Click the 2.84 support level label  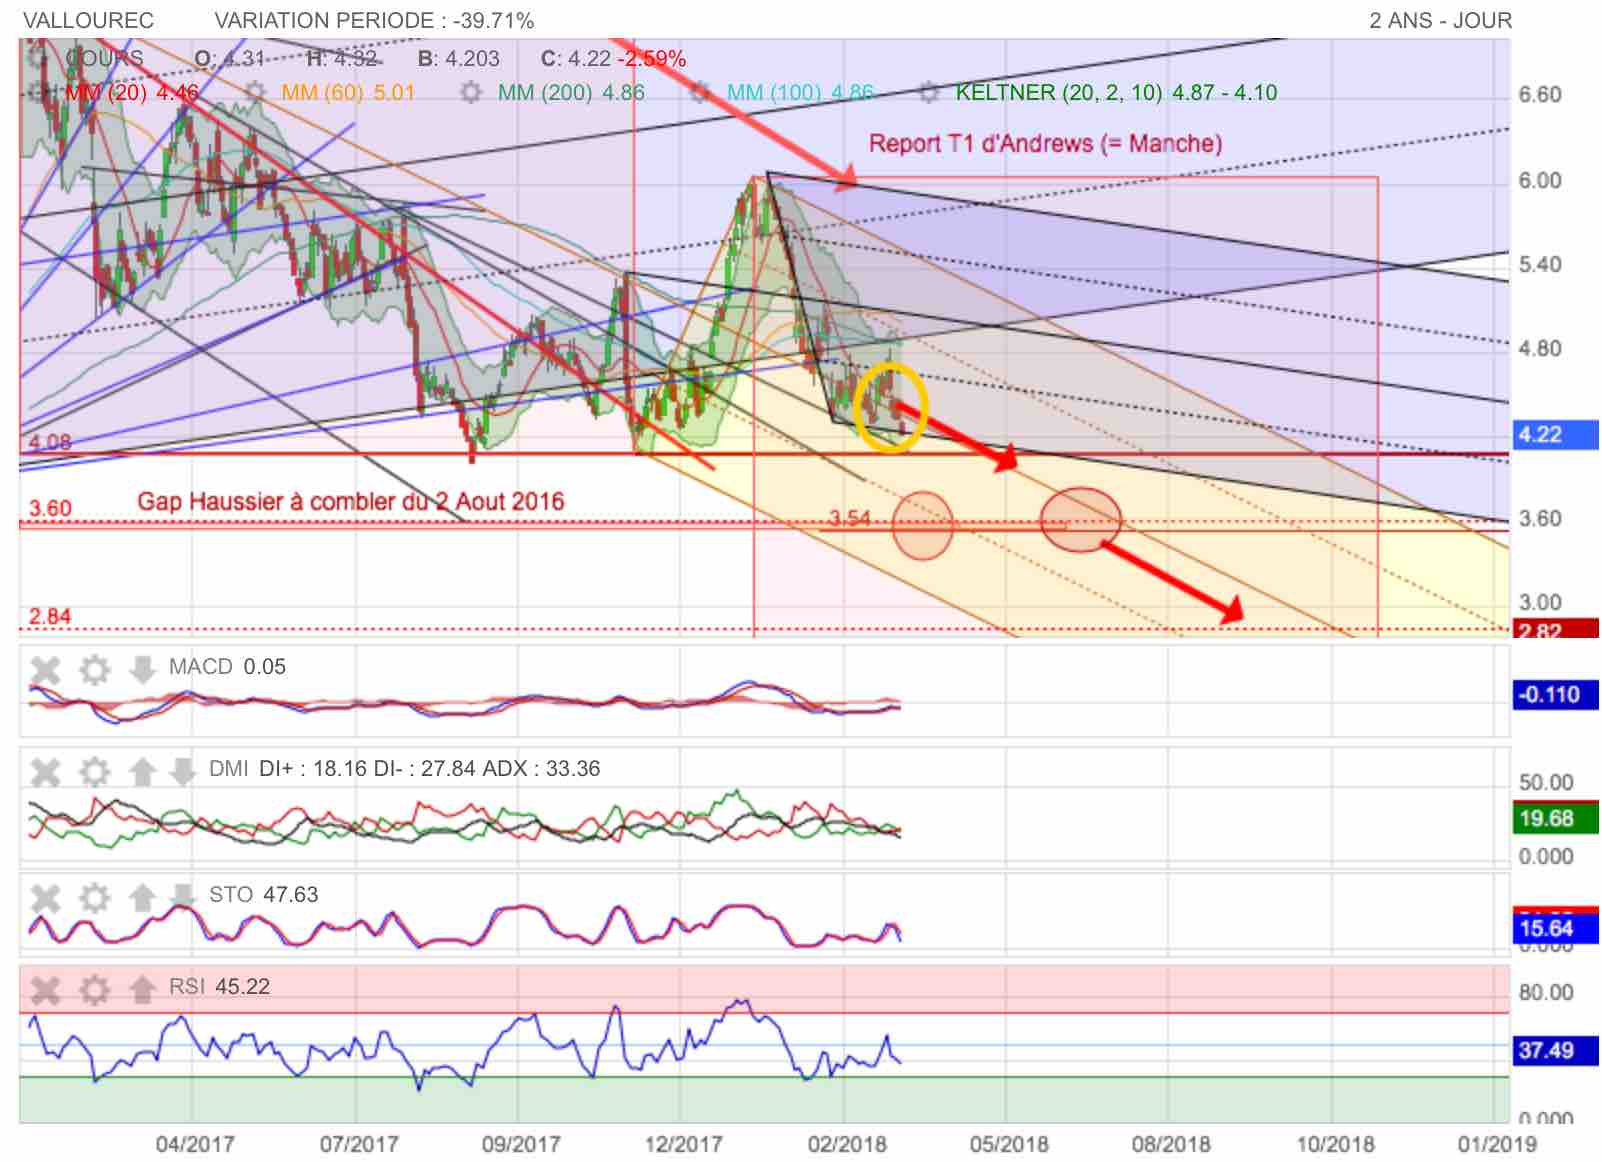click(49, 616)
